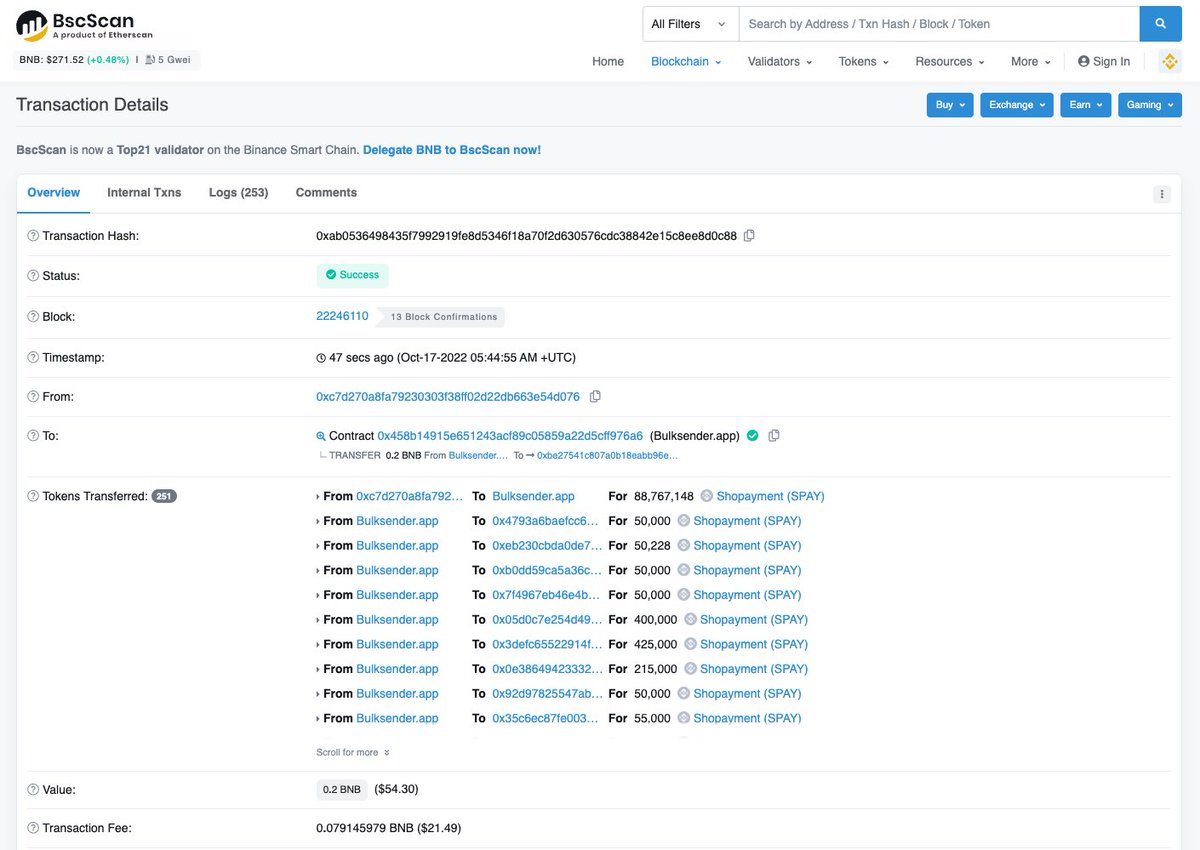The image size is (1200, 850).
Task: Open recipient 0x3defc65522914f address link
Action: tap(548, 645)
